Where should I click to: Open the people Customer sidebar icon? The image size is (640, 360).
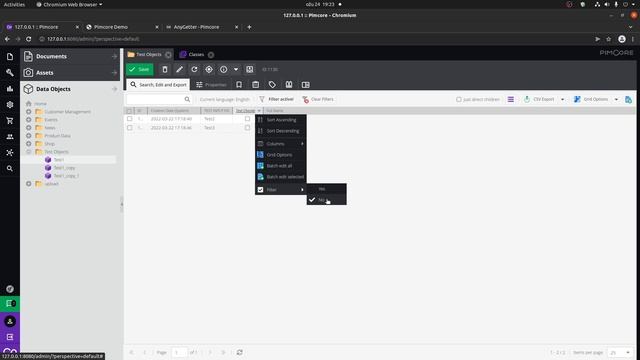(x=10, y=136)
